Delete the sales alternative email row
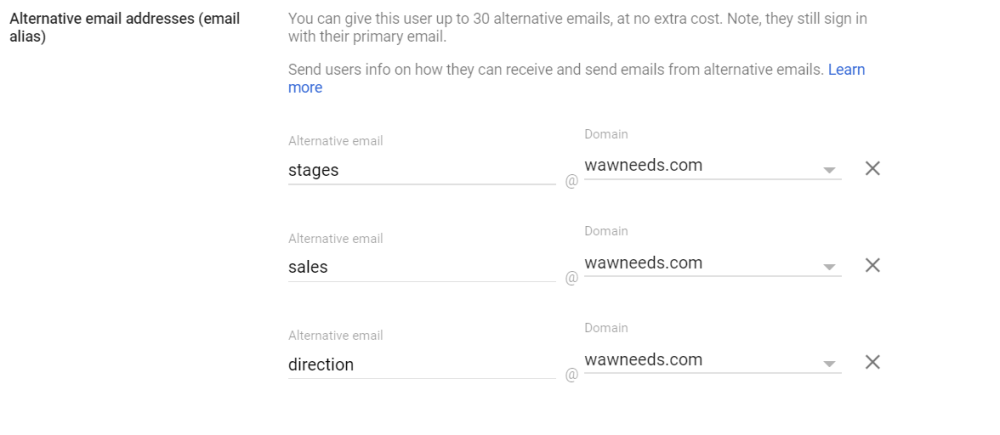 pyautogui.click(x=872, y=265)
